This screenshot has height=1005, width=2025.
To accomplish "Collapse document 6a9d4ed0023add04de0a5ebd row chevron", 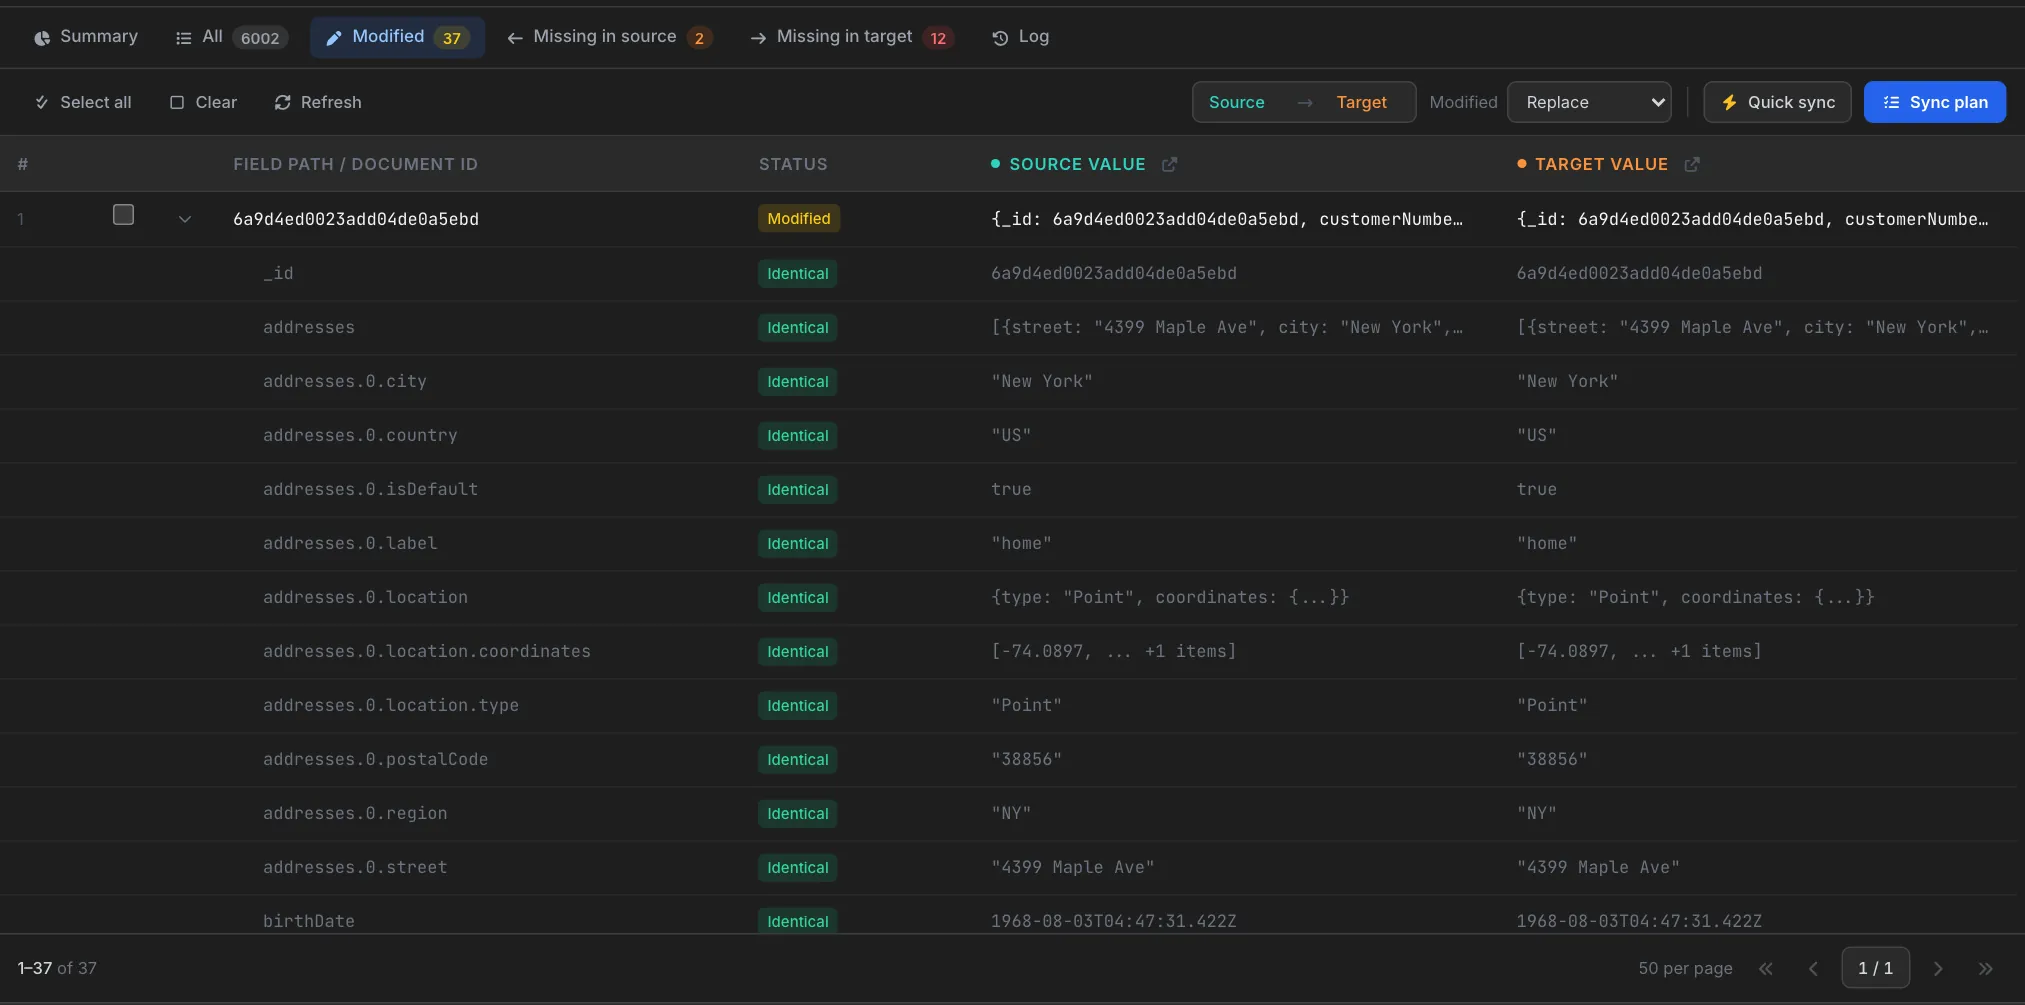I will click(x=185, y=219).
